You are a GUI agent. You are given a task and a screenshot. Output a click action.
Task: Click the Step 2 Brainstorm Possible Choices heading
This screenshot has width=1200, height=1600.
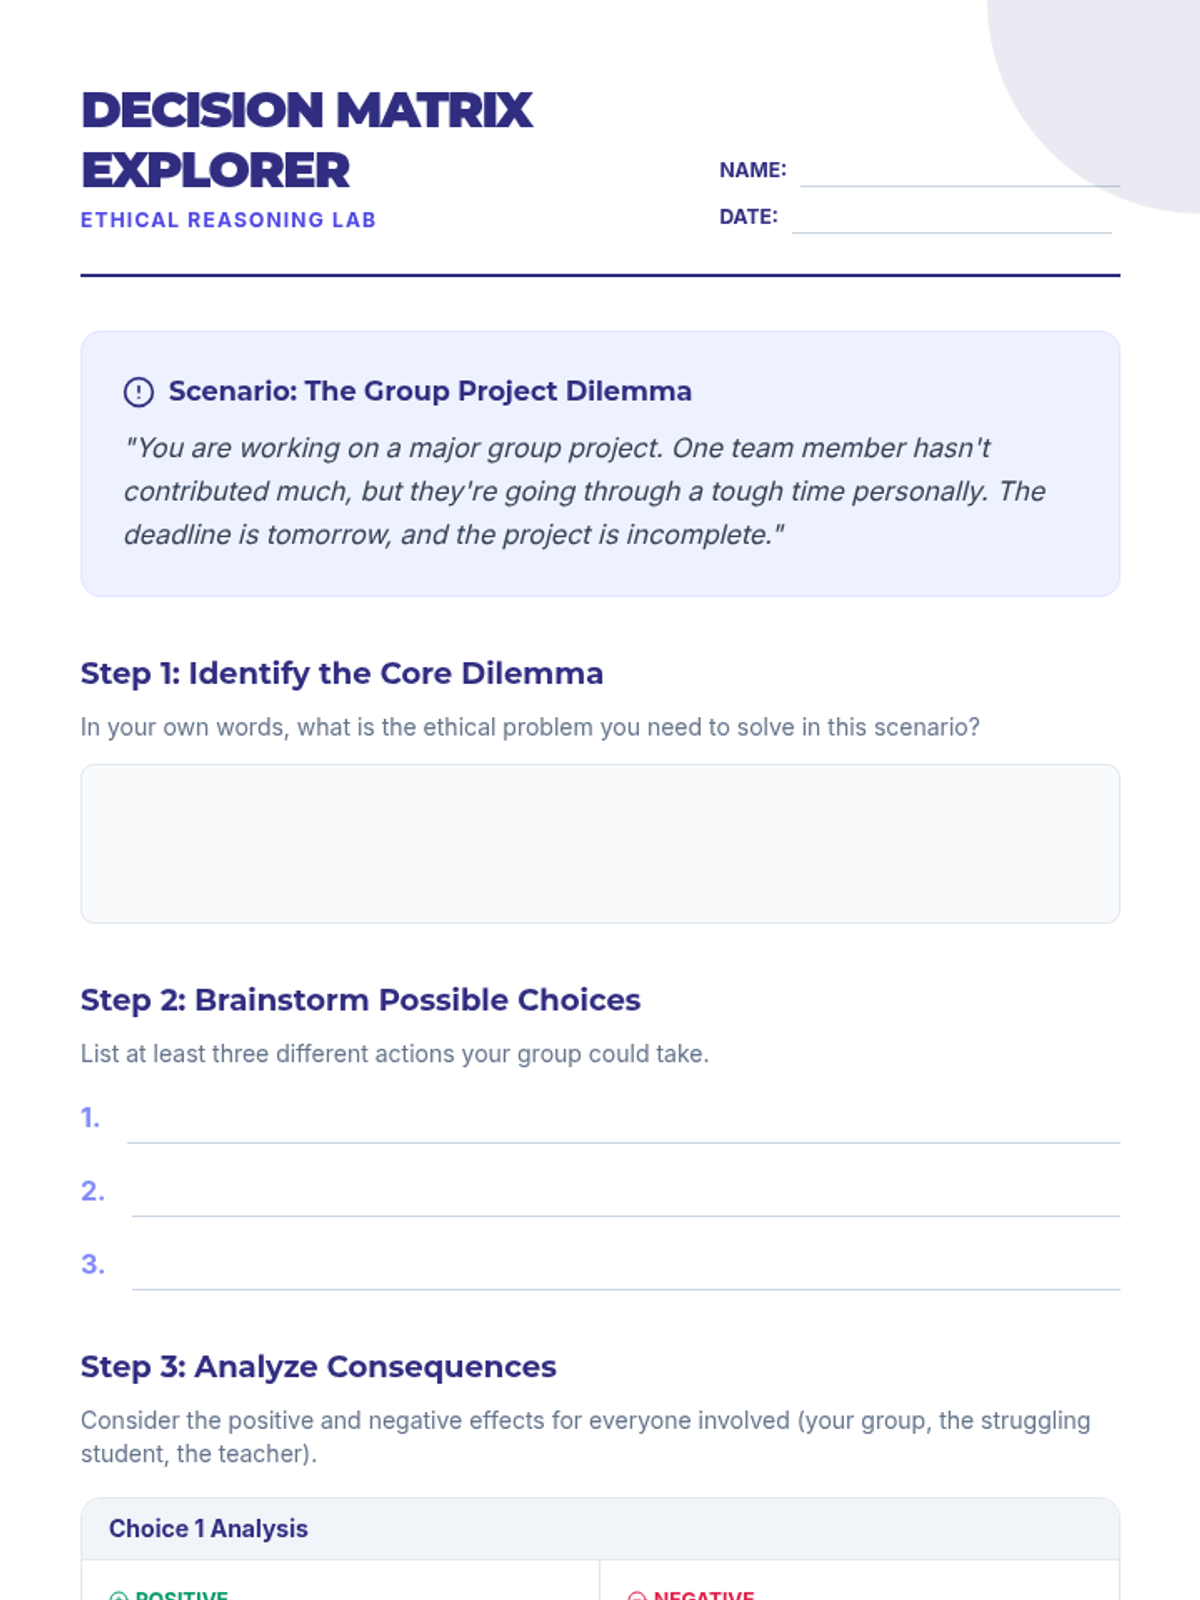[360, 1000]
